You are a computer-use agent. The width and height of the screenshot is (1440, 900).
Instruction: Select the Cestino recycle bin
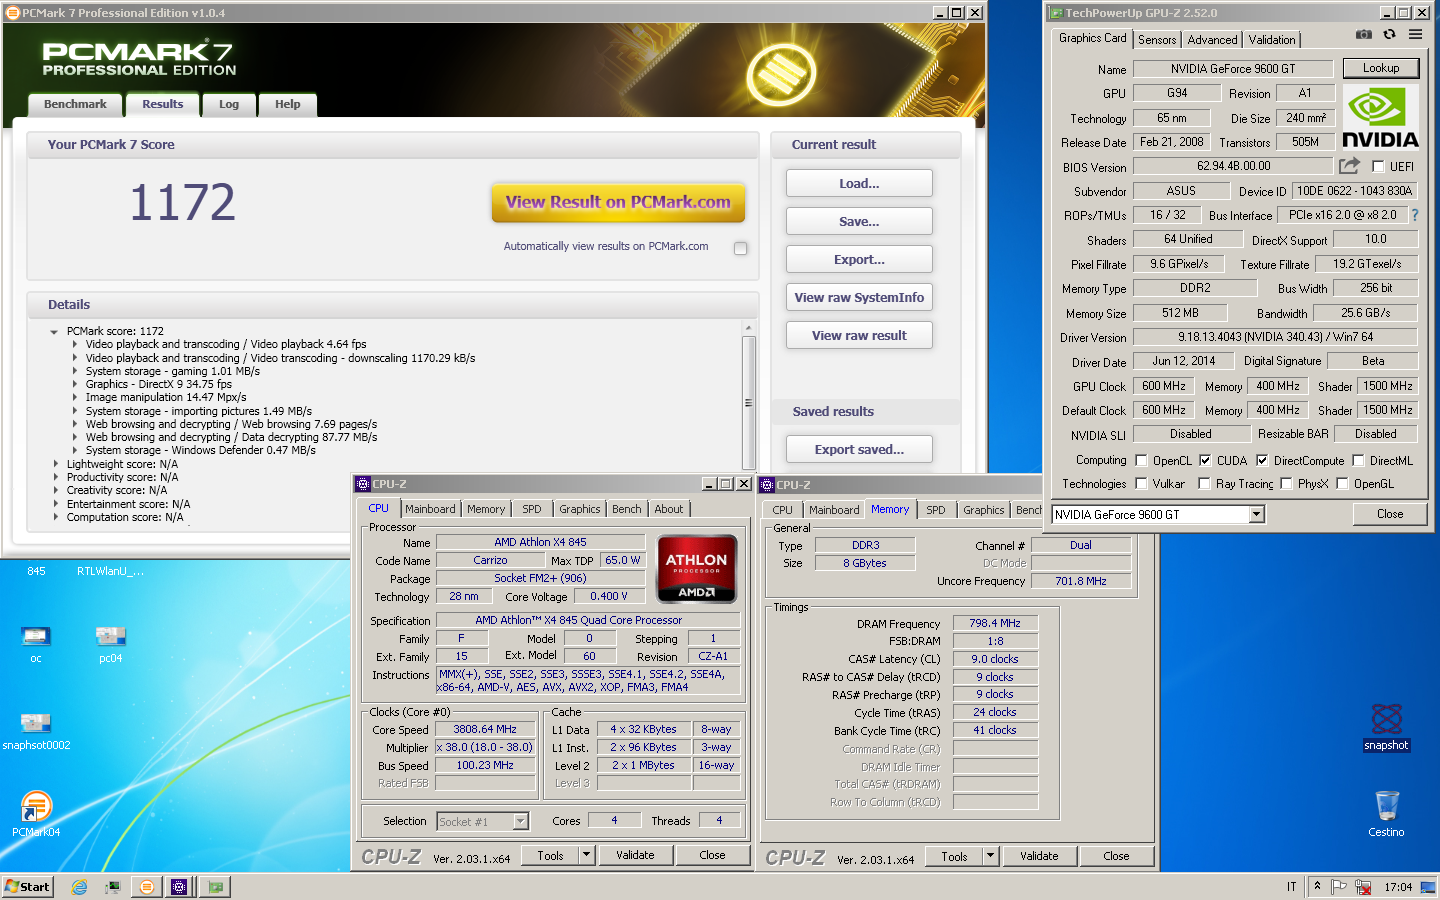pos(1386,813)
